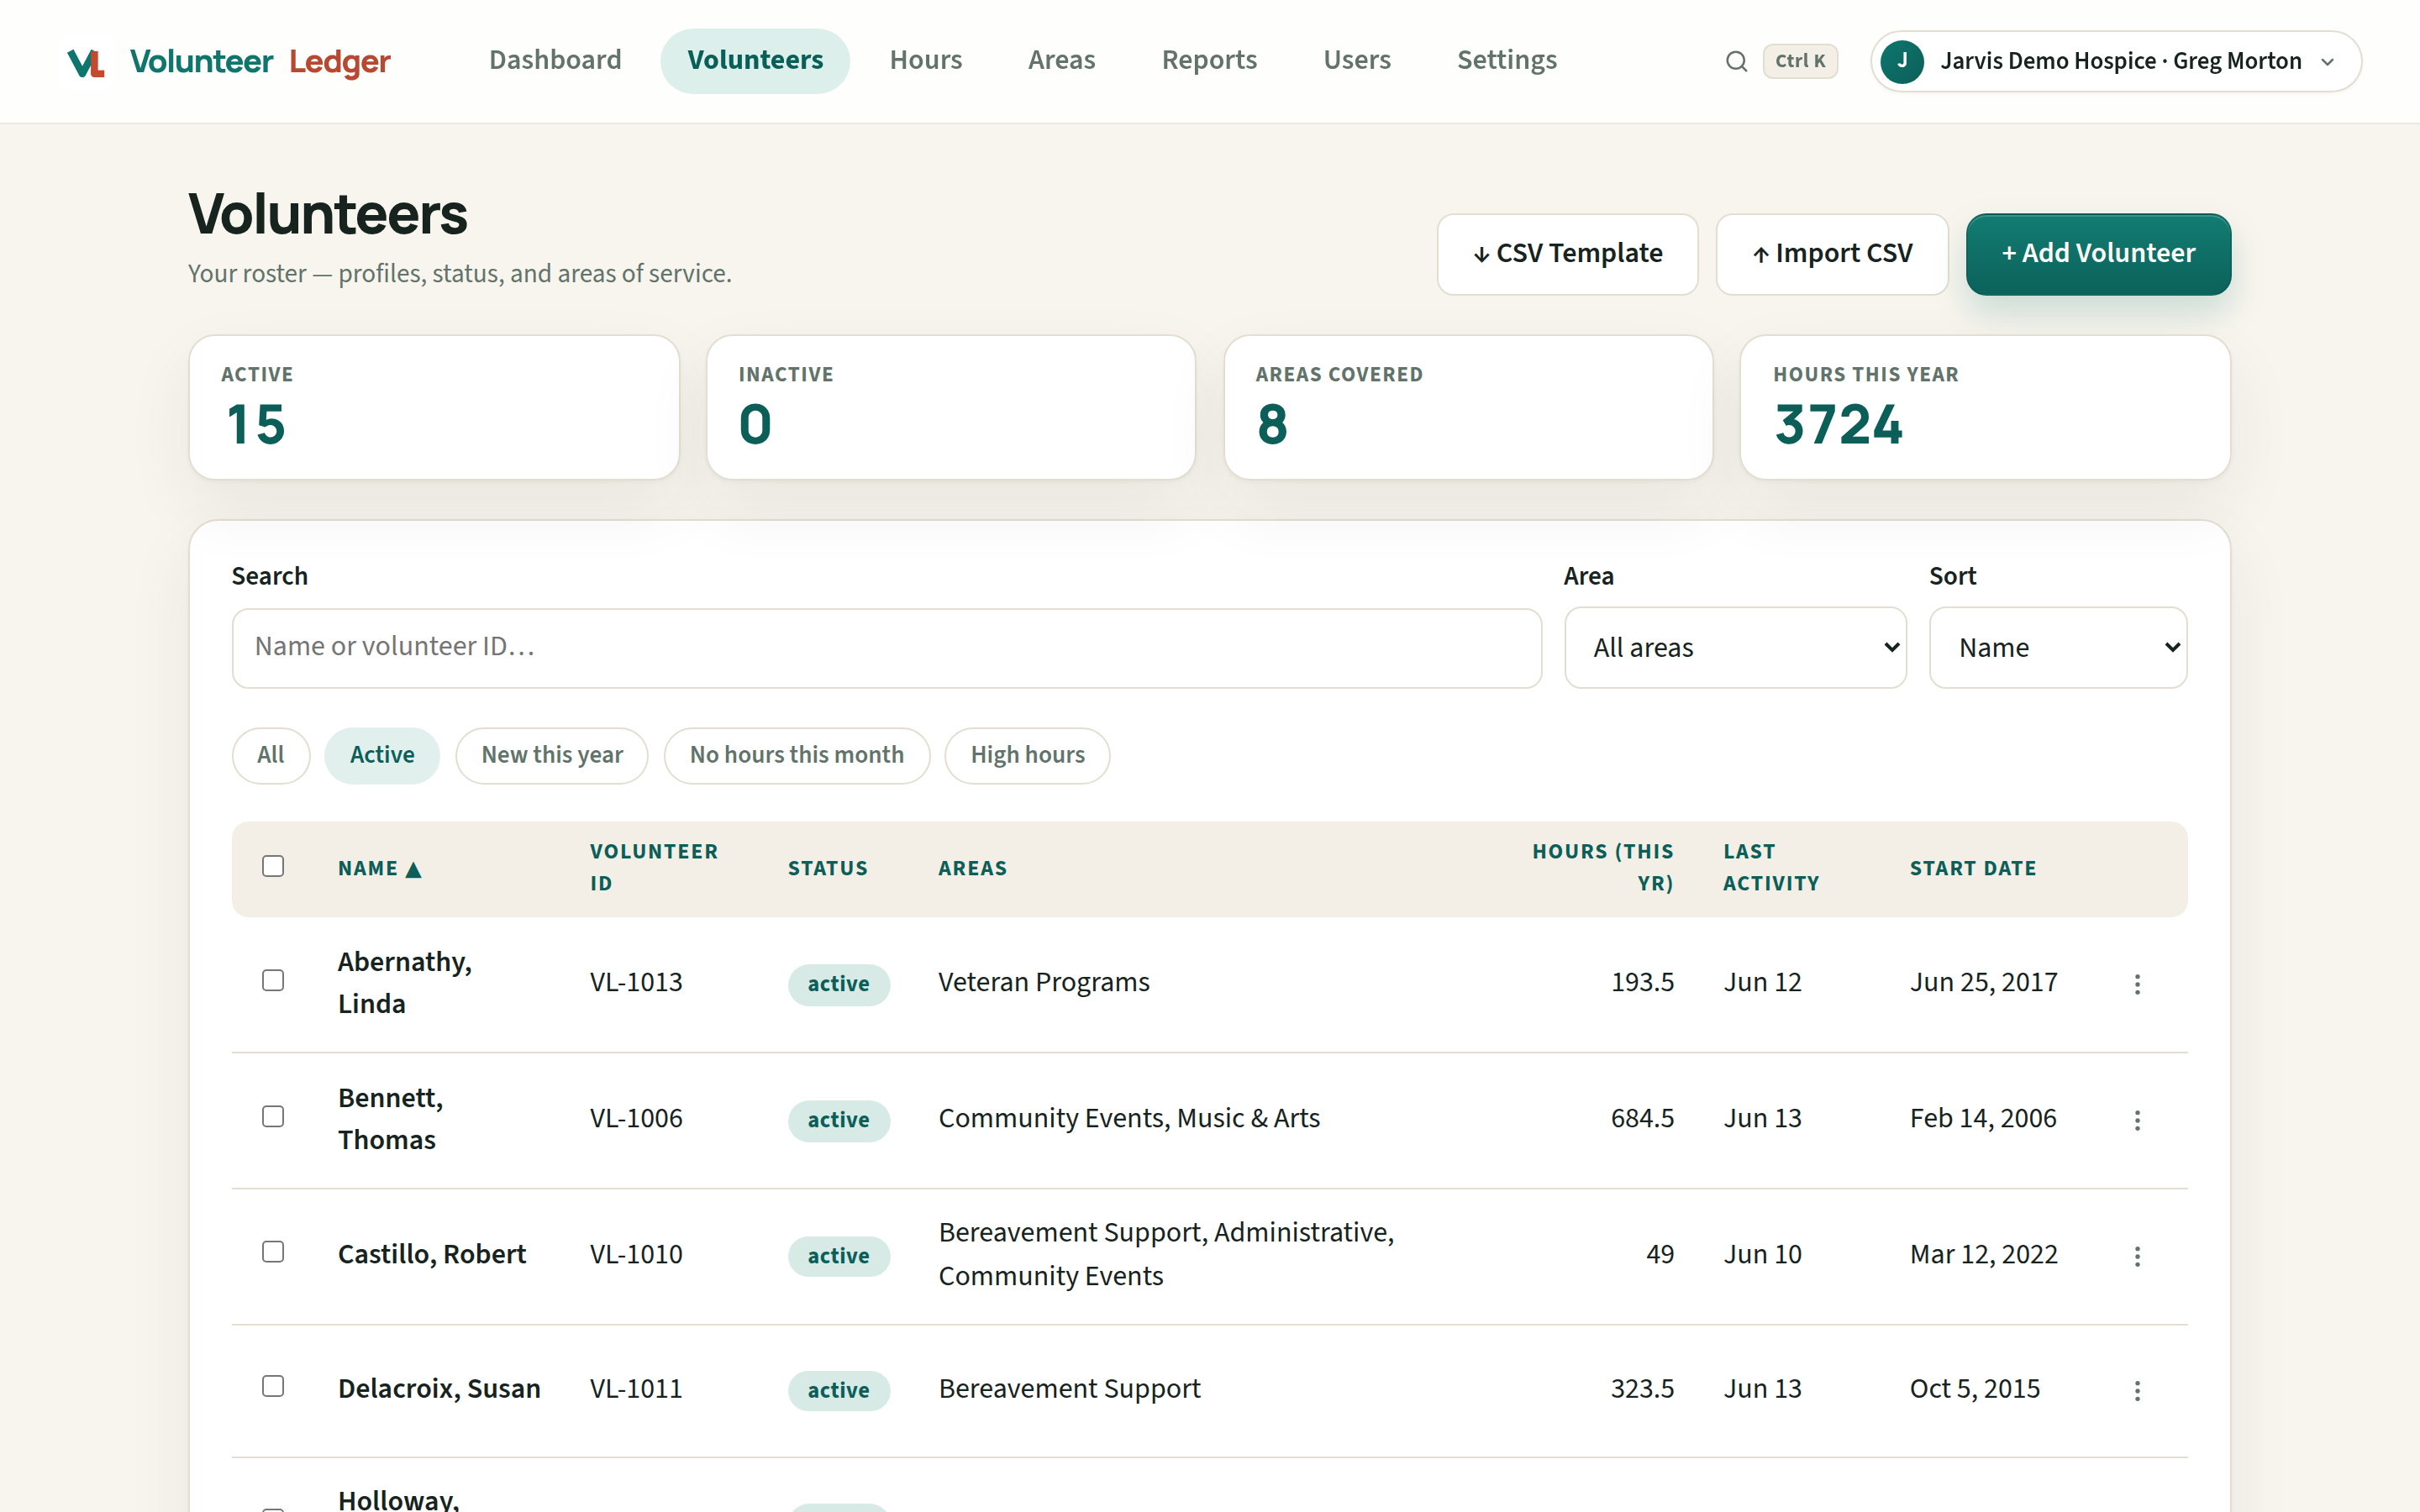Click the Areas Covered card
The width and height of the screenshot is (2420, 1512).
click(x=1468, y=407)
